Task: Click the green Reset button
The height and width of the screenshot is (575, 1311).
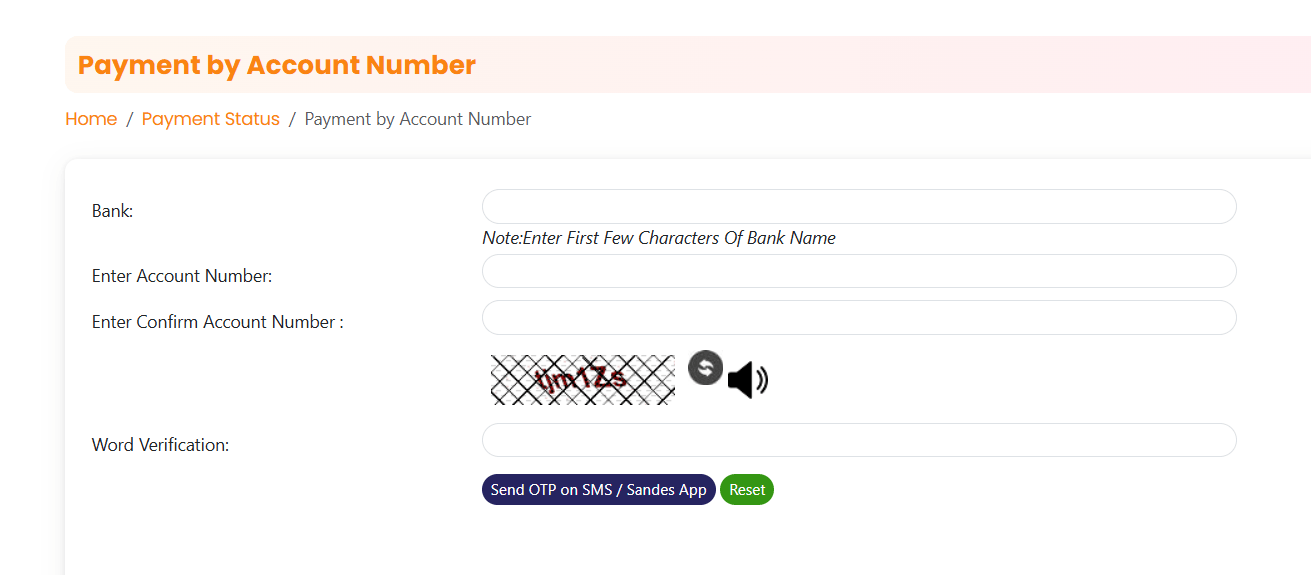Action: coord(747,490)
